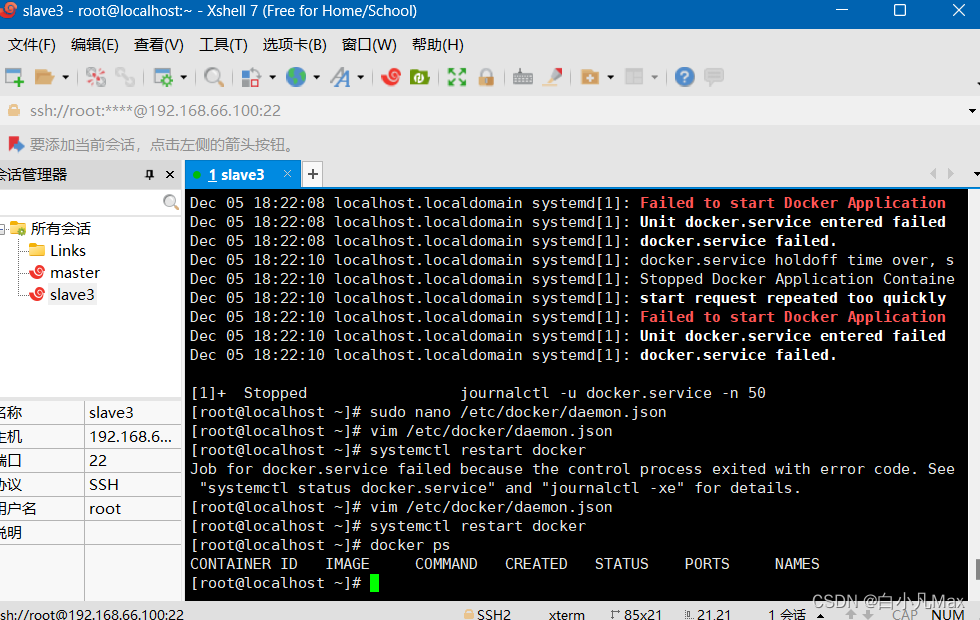Click the Open folder toolbar icon

click(x=44, y=78)
